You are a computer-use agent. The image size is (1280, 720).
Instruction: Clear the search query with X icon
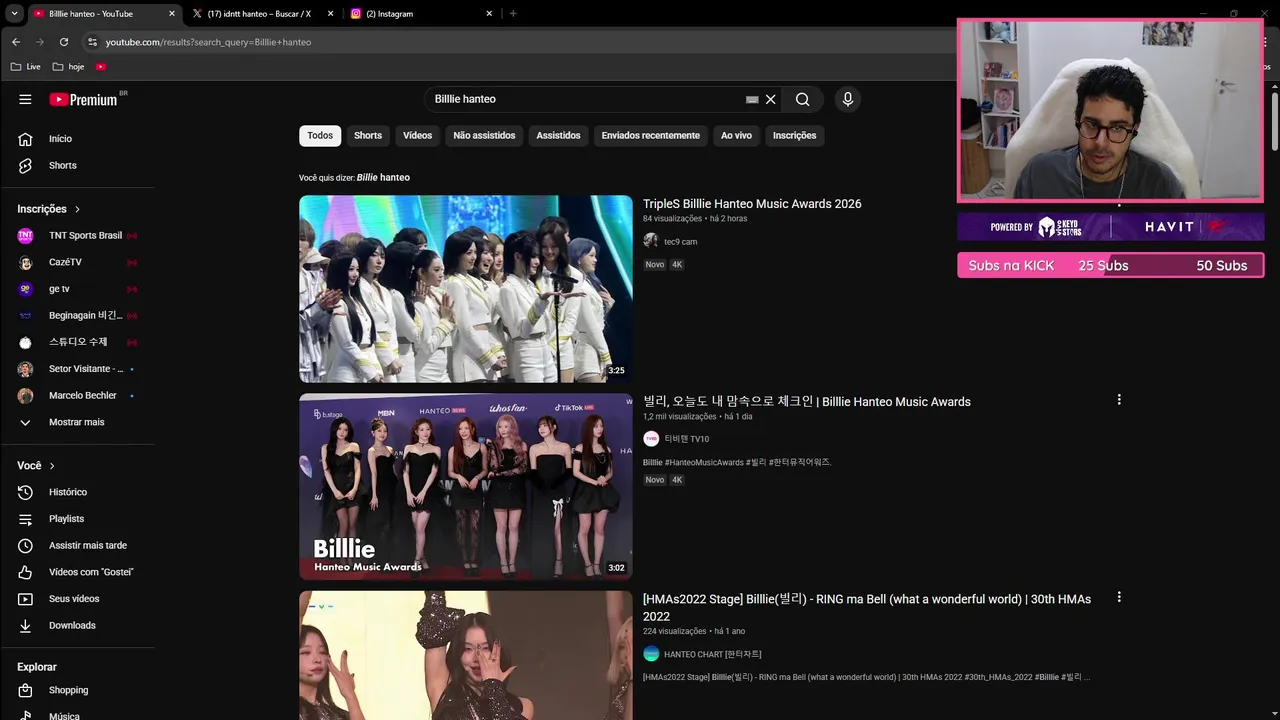tap(770, 99)
